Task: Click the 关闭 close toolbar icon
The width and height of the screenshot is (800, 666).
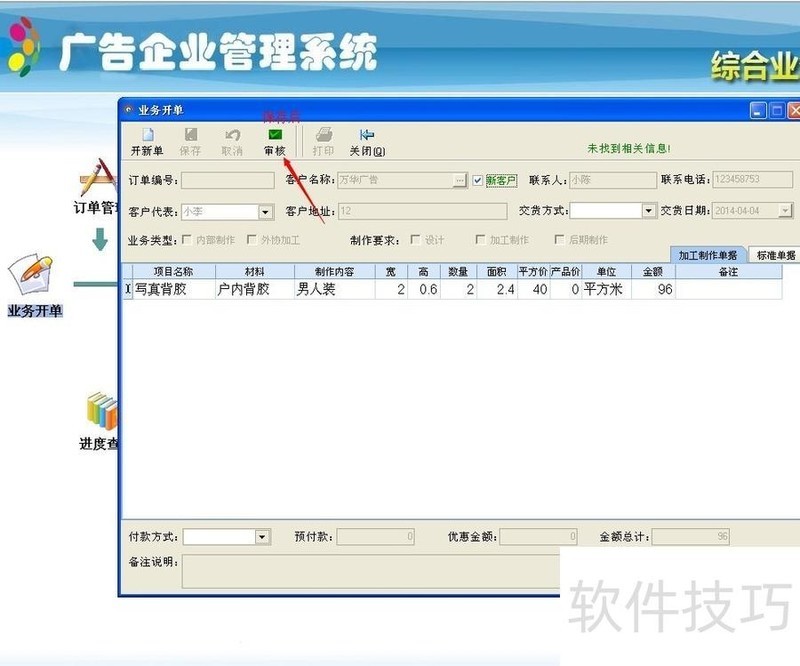Action: pyautogui.click(x=367, y=135)
